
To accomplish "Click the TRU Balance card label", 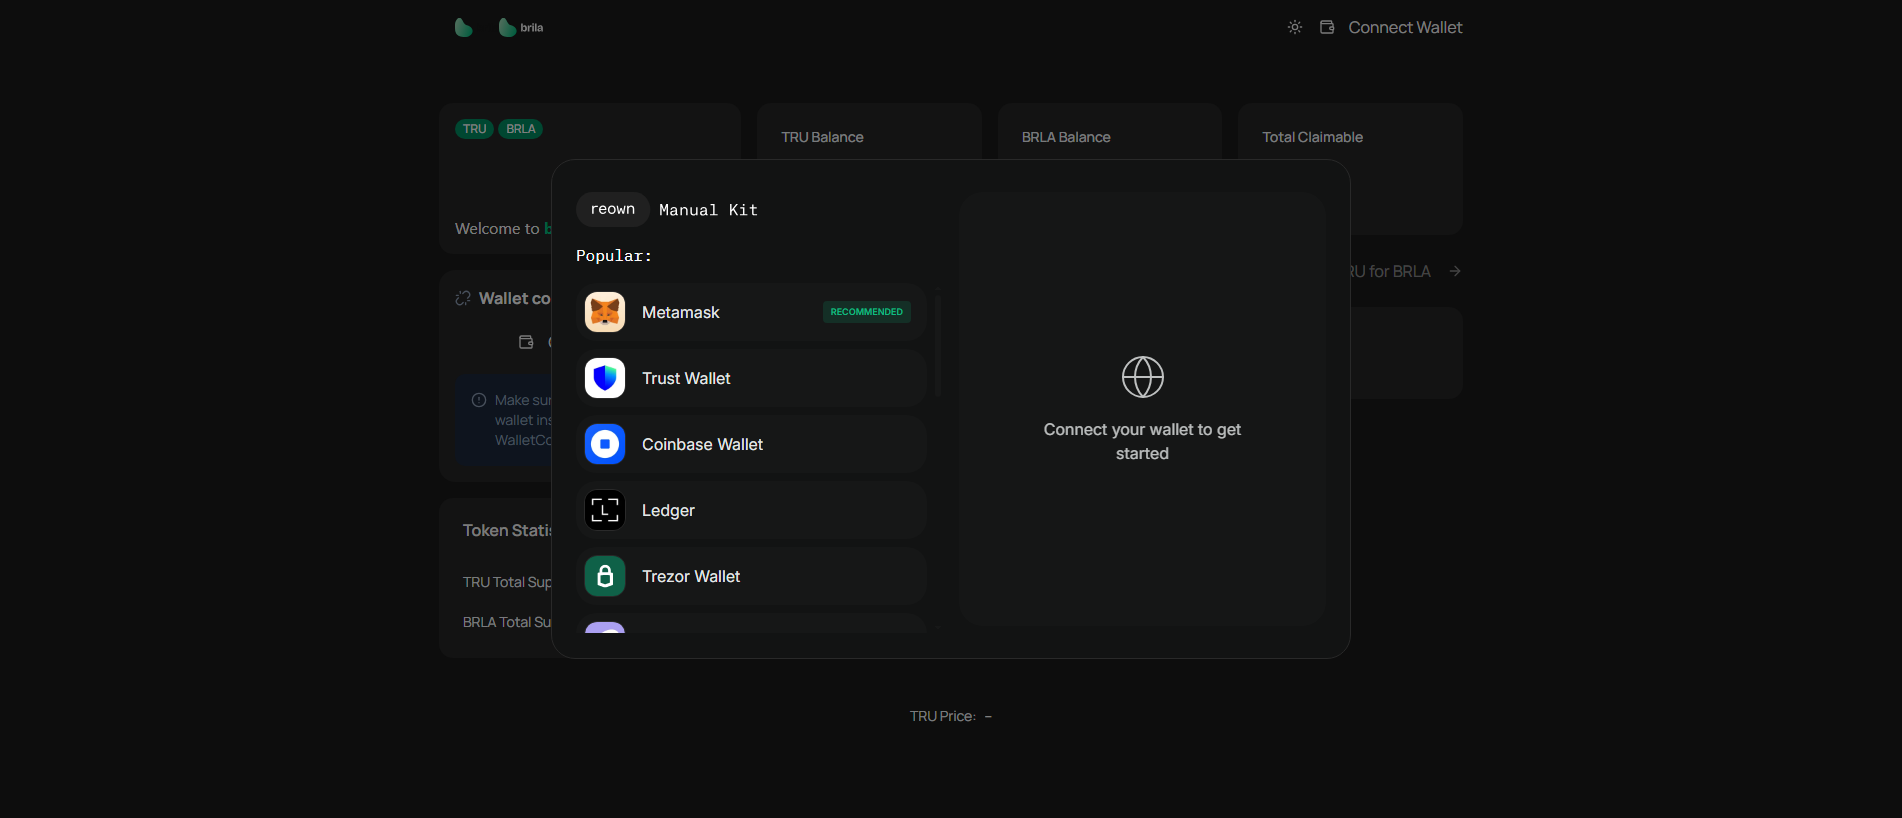I will point(822,137).
